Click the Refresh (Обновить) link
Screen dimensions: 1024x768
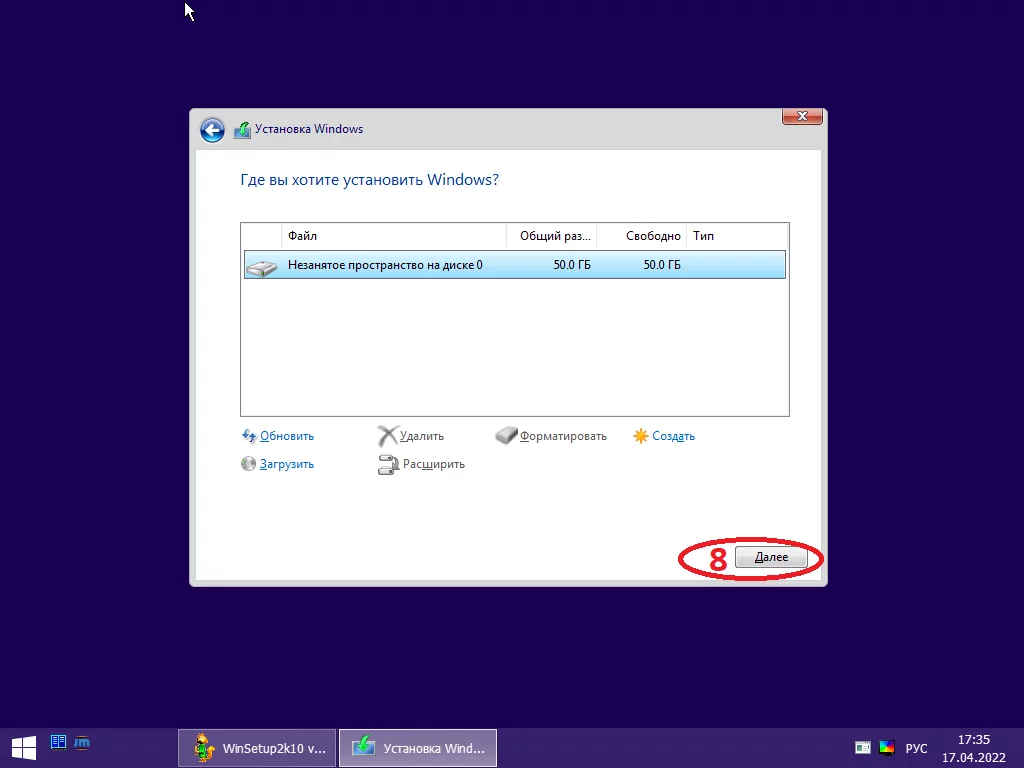[287, 436]
